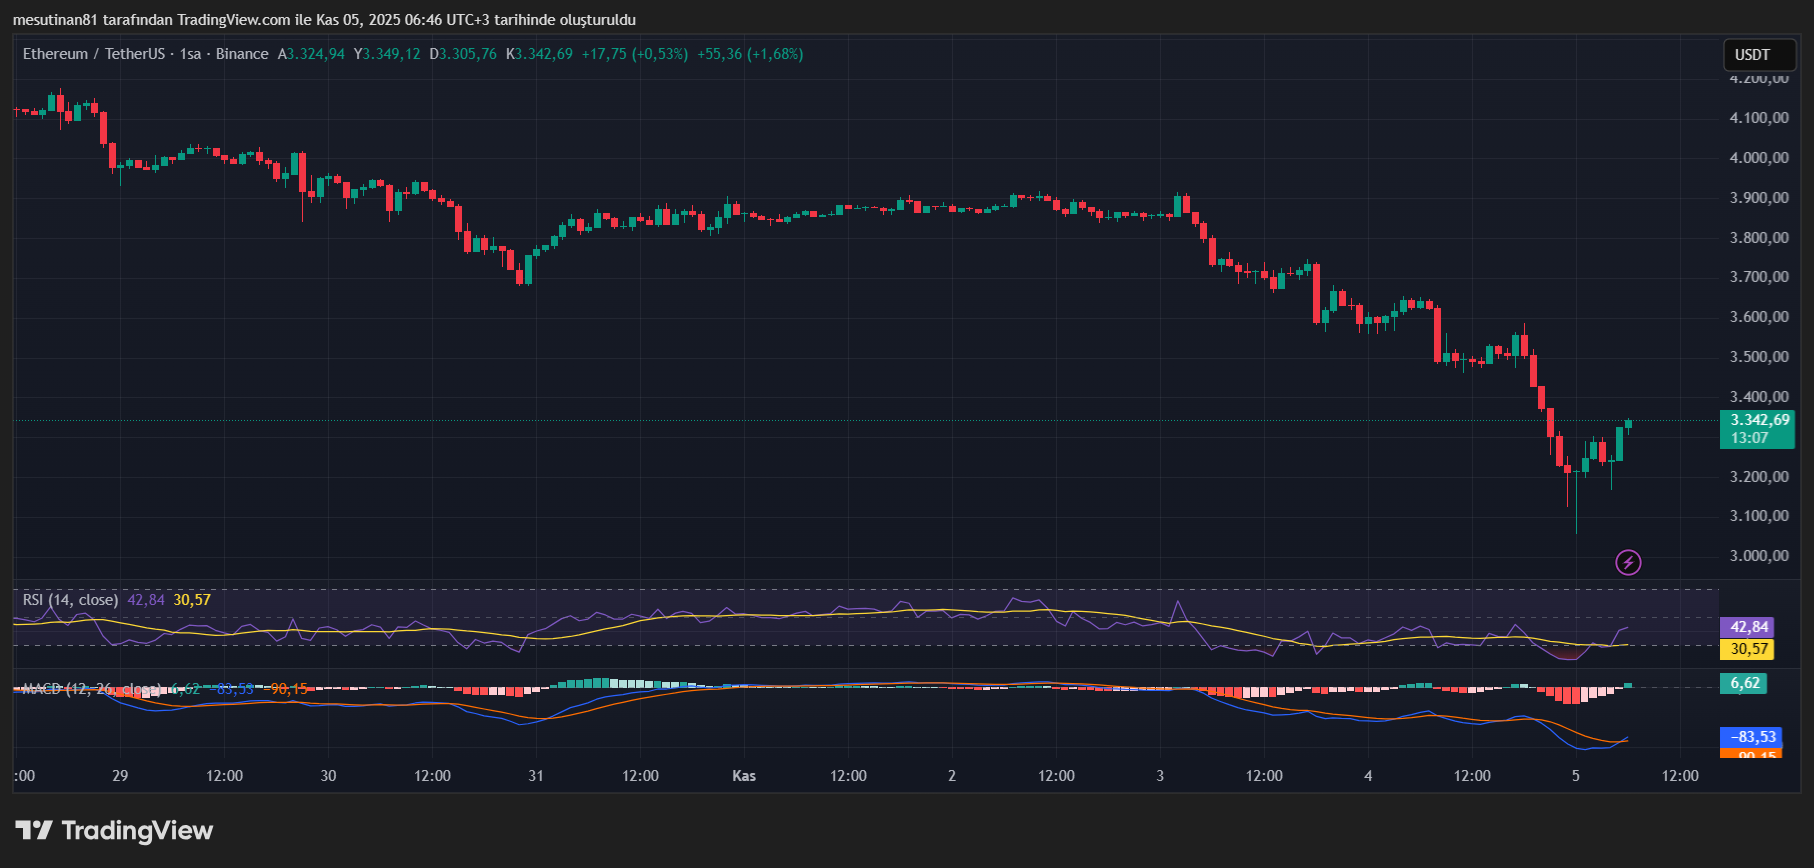Click the blue -83,53 MACD value tag
Image resolution: width=1814 pixels, height=868 pixels.
(x=1749, y=737)
